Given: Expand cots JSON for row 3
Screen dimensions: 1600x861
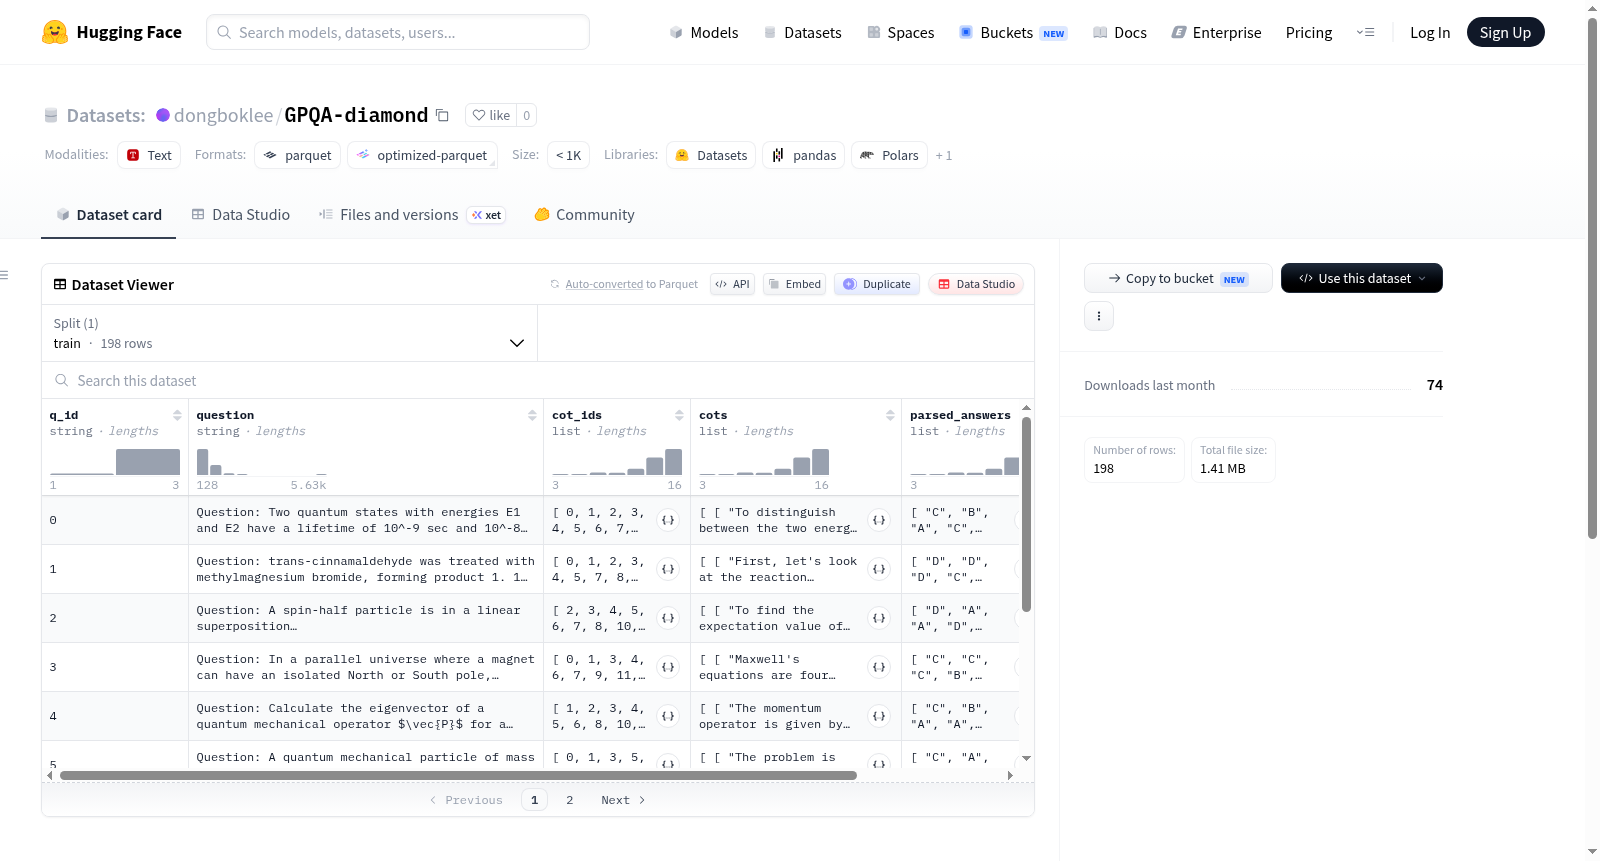Looking at the screenshot, I should (879, 667).
